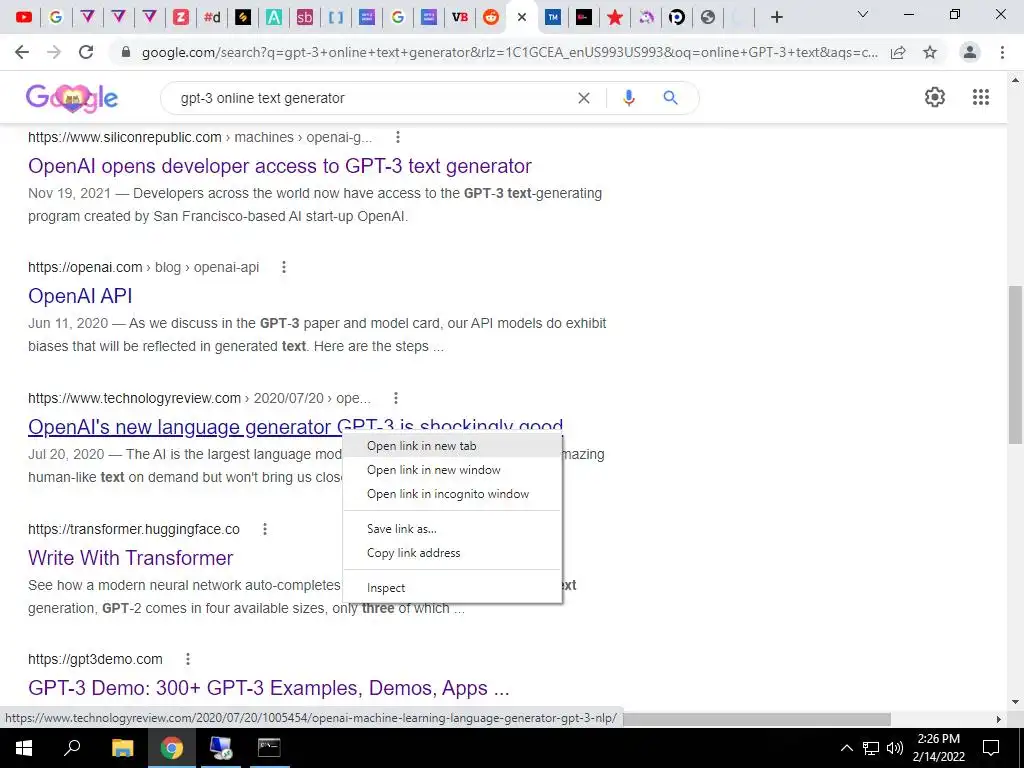1024x768 pixels.
Task: Click the vertical page scrollbar thumb
Action: pos(1015,364)
